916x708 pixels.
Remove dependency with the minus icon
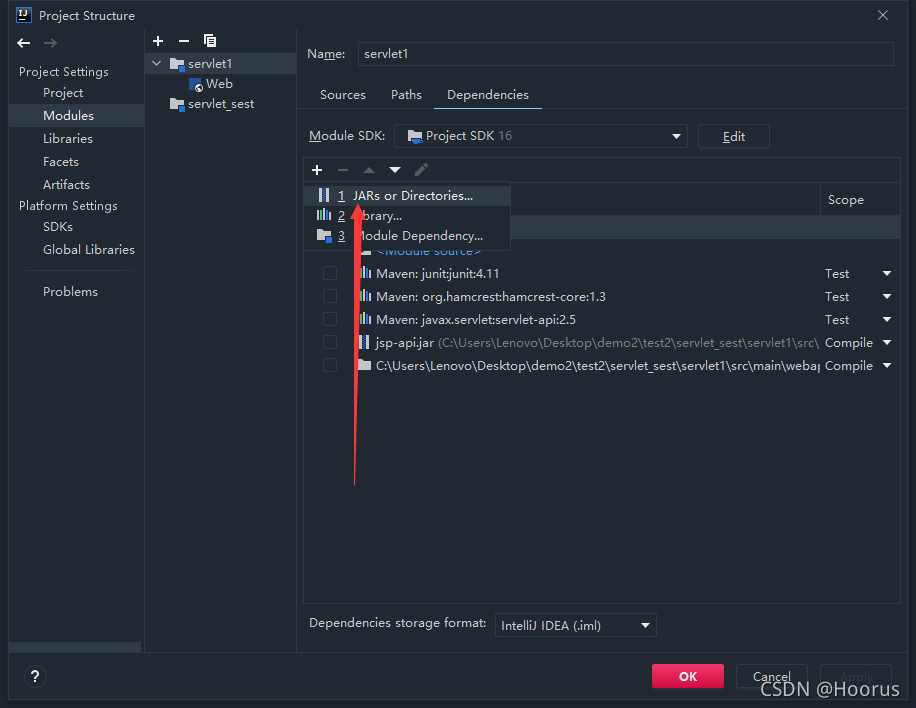(343, 170)
